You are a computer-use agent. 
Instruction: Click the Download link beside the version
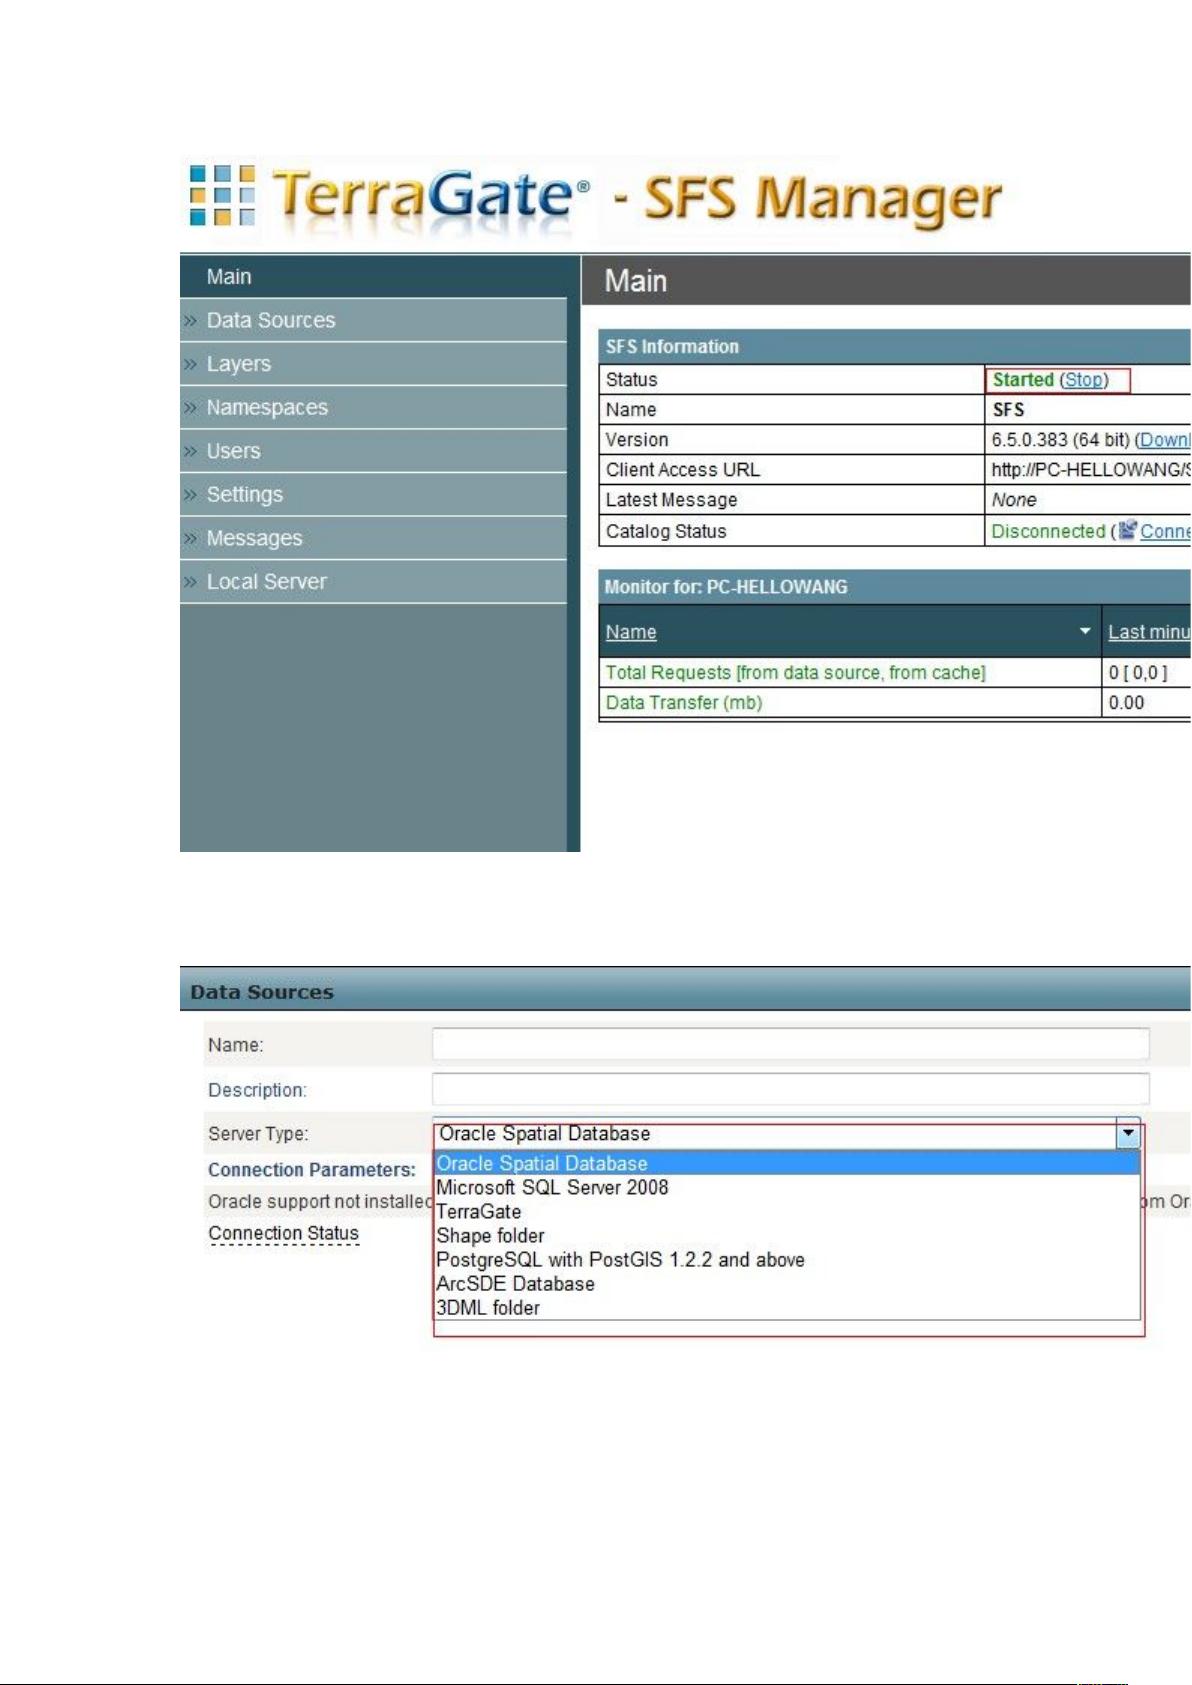(x=1165, y=440)
